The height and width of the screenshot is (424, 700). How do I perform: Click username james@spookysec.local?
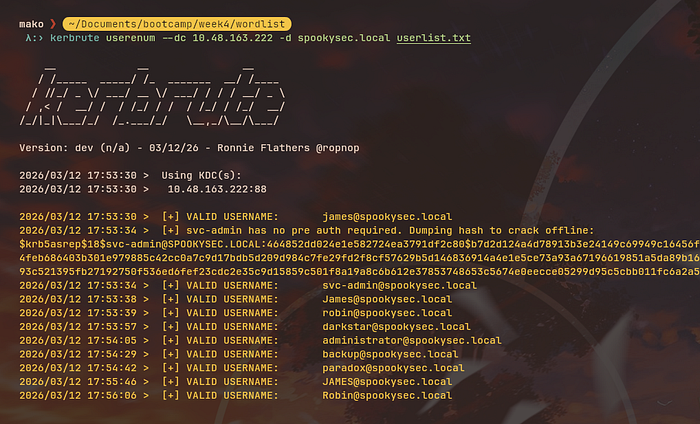coord(387,217)
